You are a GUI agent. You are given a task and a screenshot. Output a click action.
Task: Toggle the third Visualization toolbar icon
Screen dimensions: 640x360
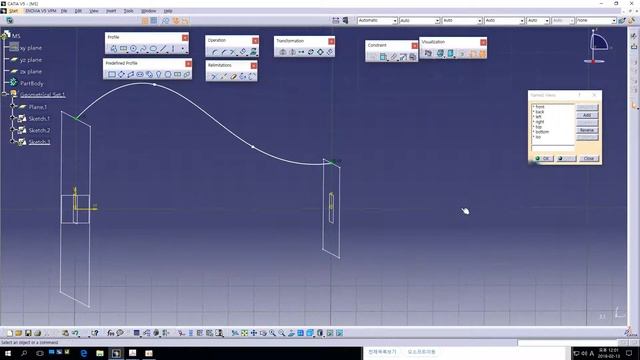coord(450,53)
